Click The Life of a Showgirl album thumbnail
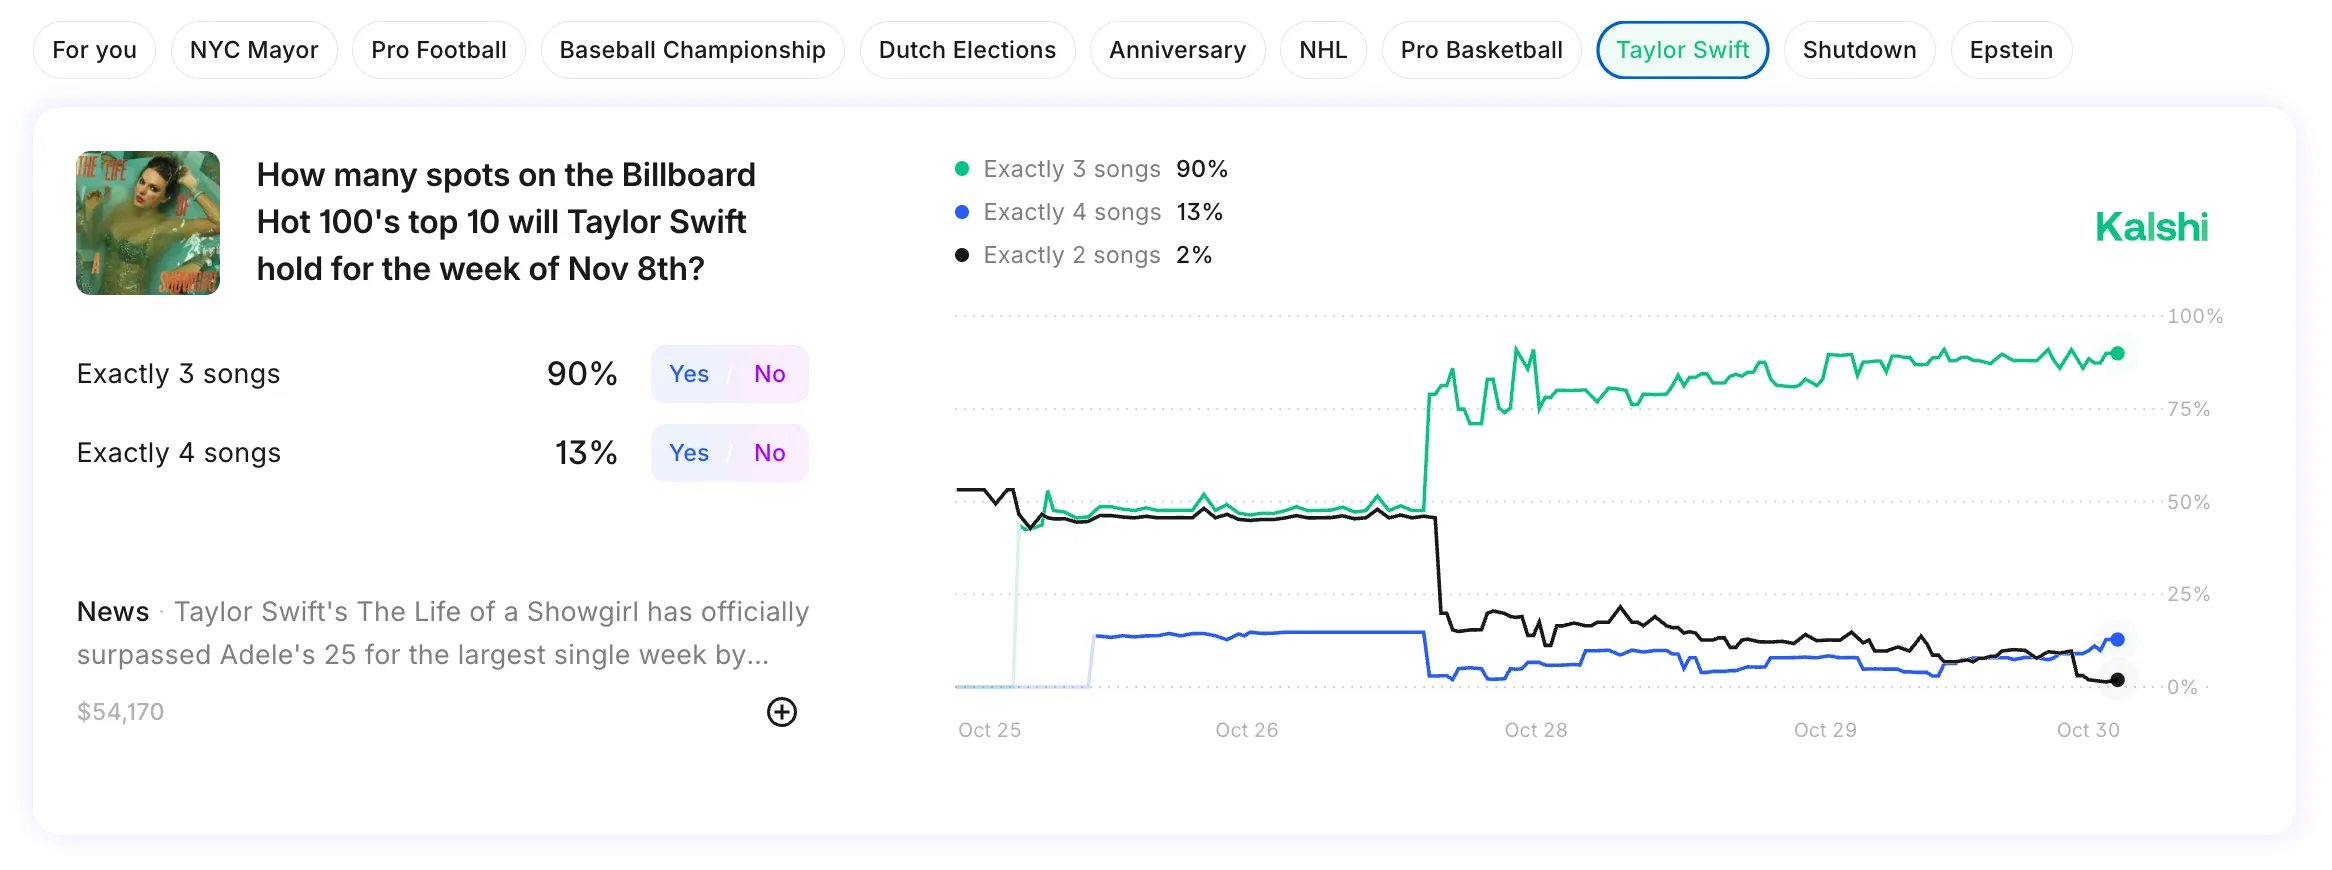The width and height of the screenshot is (2332, 870). pyautogui.click(x=148, y=221)
